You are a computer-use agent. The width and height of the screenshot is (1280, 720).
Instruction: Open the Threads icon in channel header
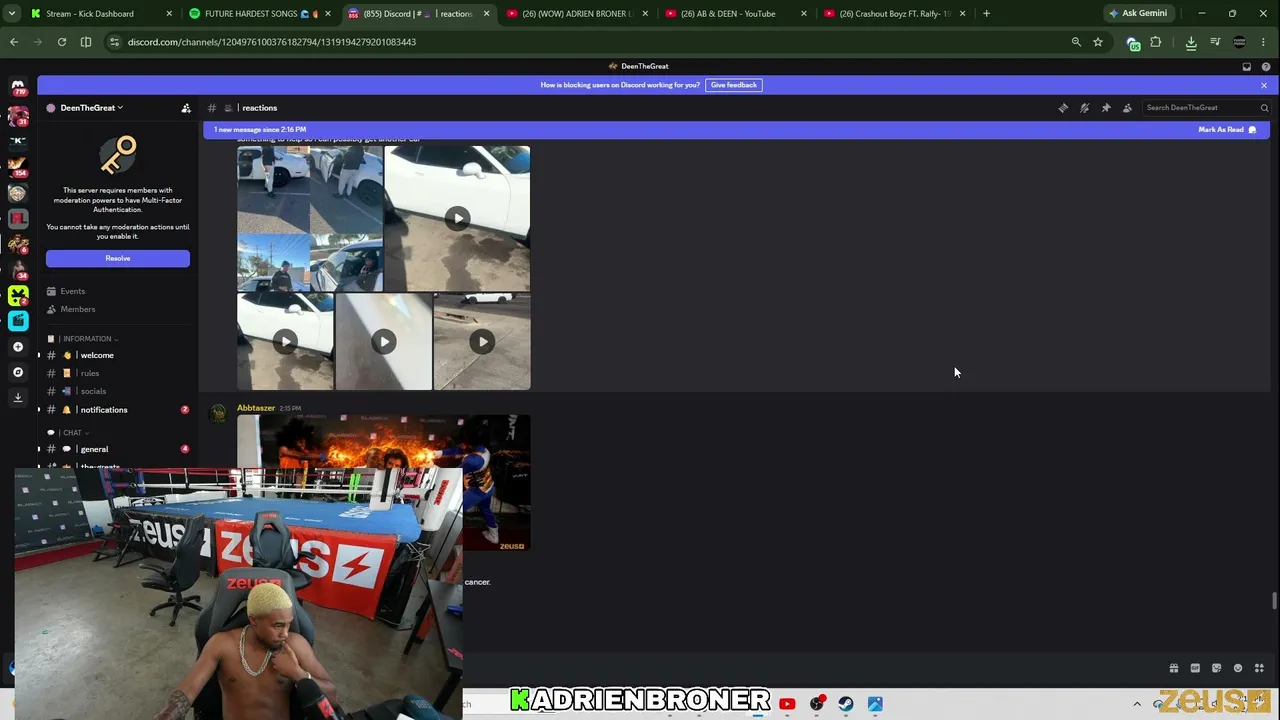point(1063,108)
